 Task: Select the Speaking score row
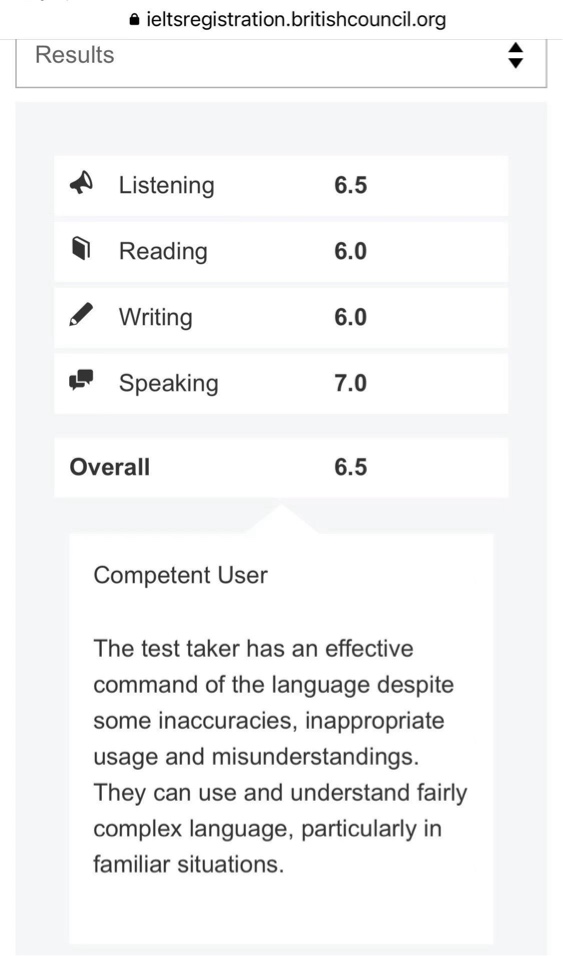[x=281, y=383]
